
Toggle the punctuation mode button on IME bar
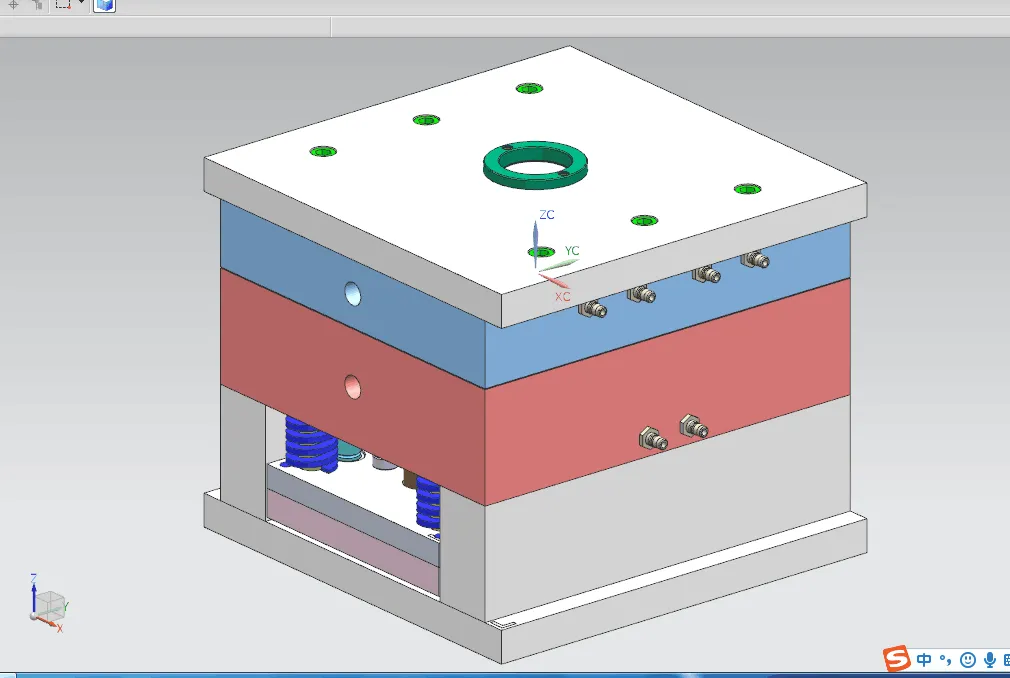(945, 659)
